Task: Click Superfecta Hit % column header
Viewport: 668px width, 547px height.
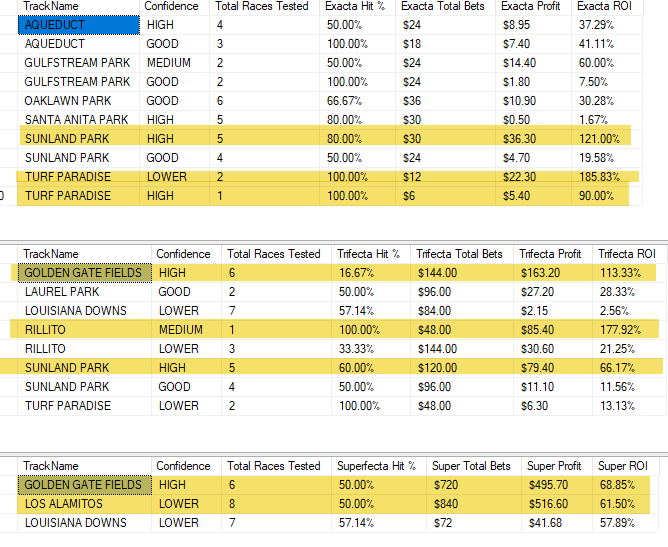Action: click(x=379, y=466)
